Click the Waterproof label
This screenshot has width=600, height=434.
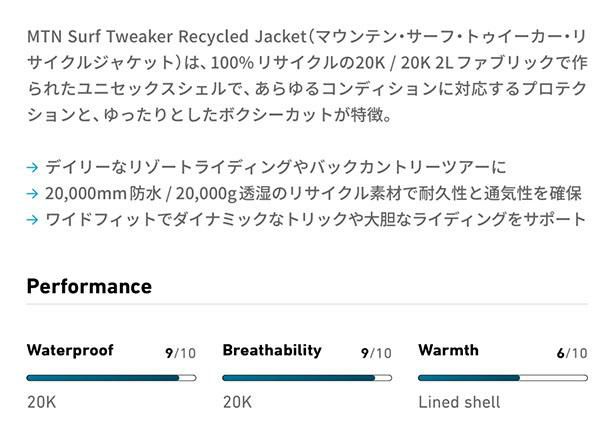click(70, 351)
